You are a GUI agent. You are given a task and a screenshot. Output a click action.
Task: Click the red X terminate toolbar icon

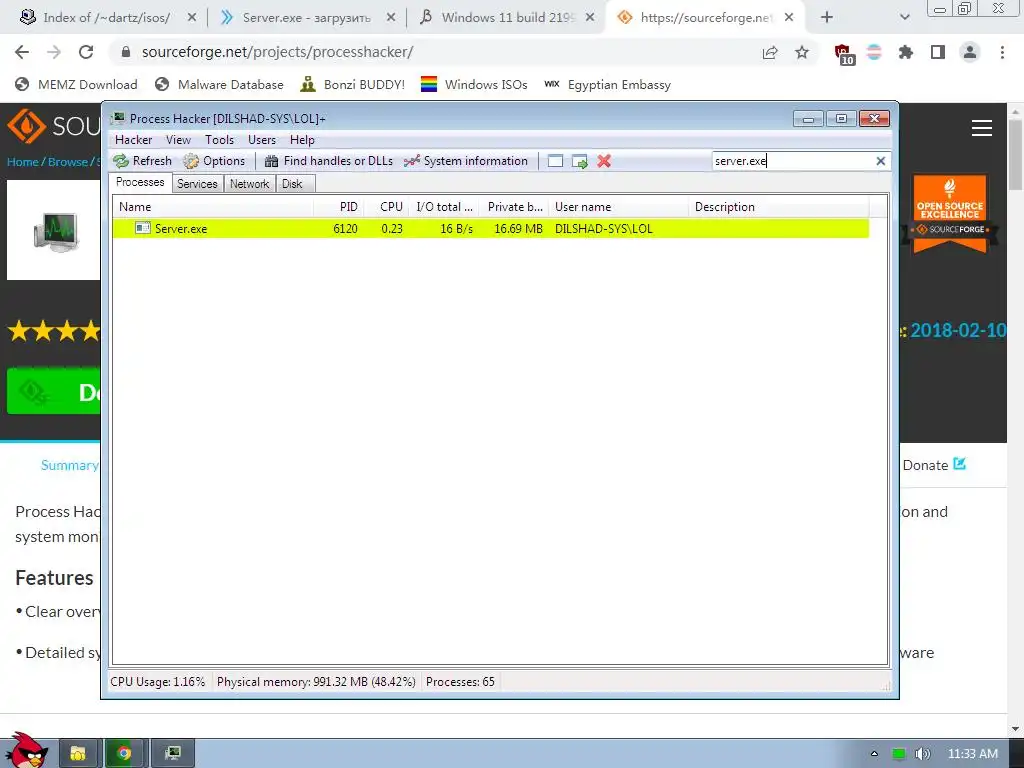(x=604, y=161)
